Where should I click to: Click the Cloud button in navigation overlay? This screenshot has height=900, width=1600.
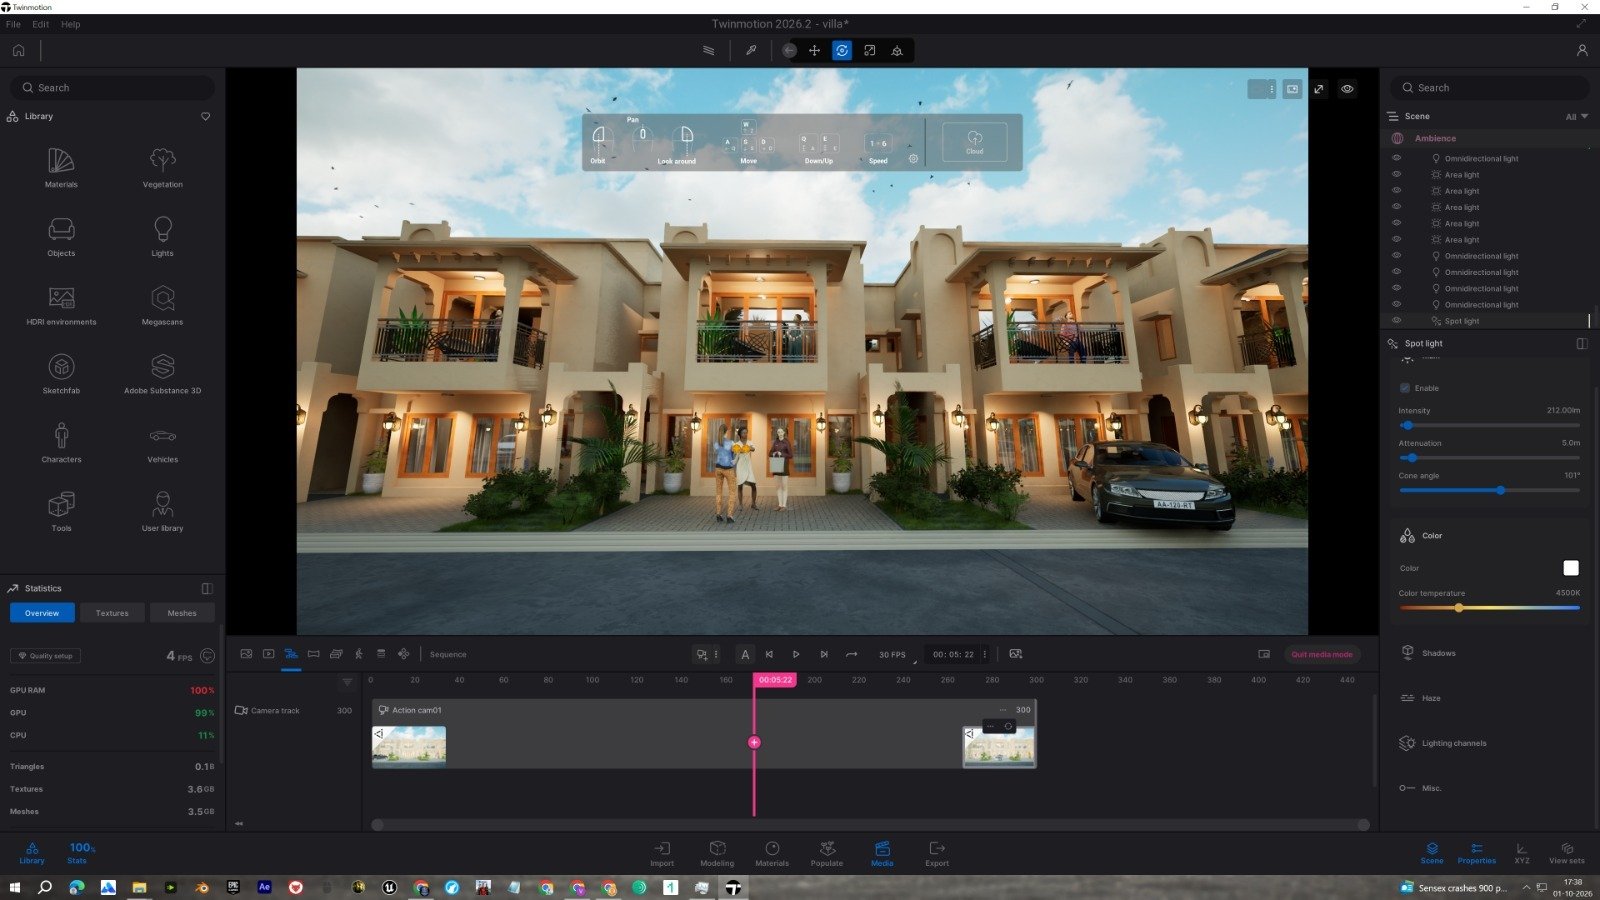pyautogui.click(x=974, y=142)
